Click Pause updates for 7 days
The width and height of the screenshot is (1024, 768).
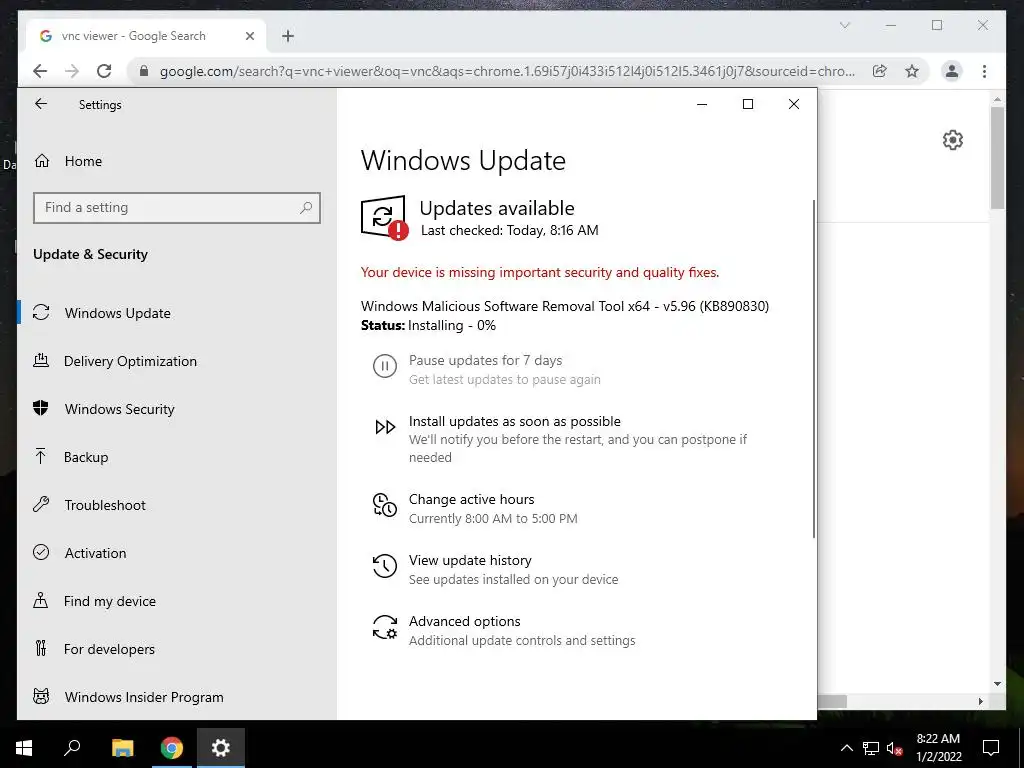pos(485,360)
